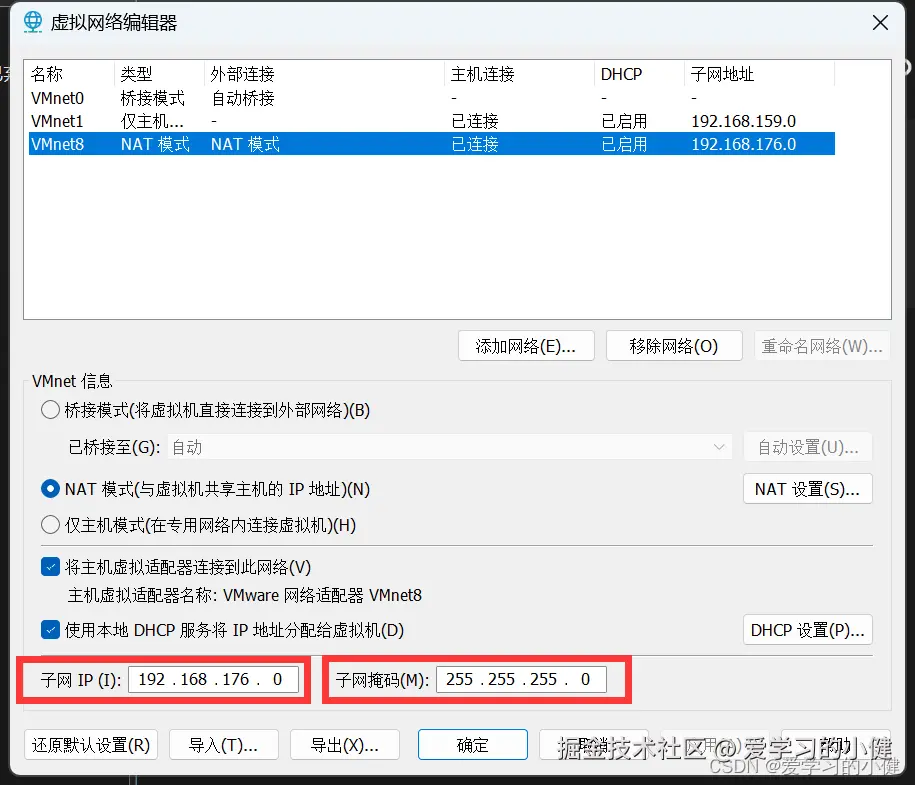Click the 子网掩码 input field

(521, 679)
